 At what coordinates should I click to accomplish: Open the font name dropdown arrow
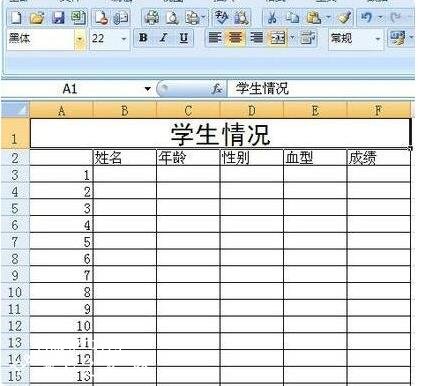click(79, 39)
